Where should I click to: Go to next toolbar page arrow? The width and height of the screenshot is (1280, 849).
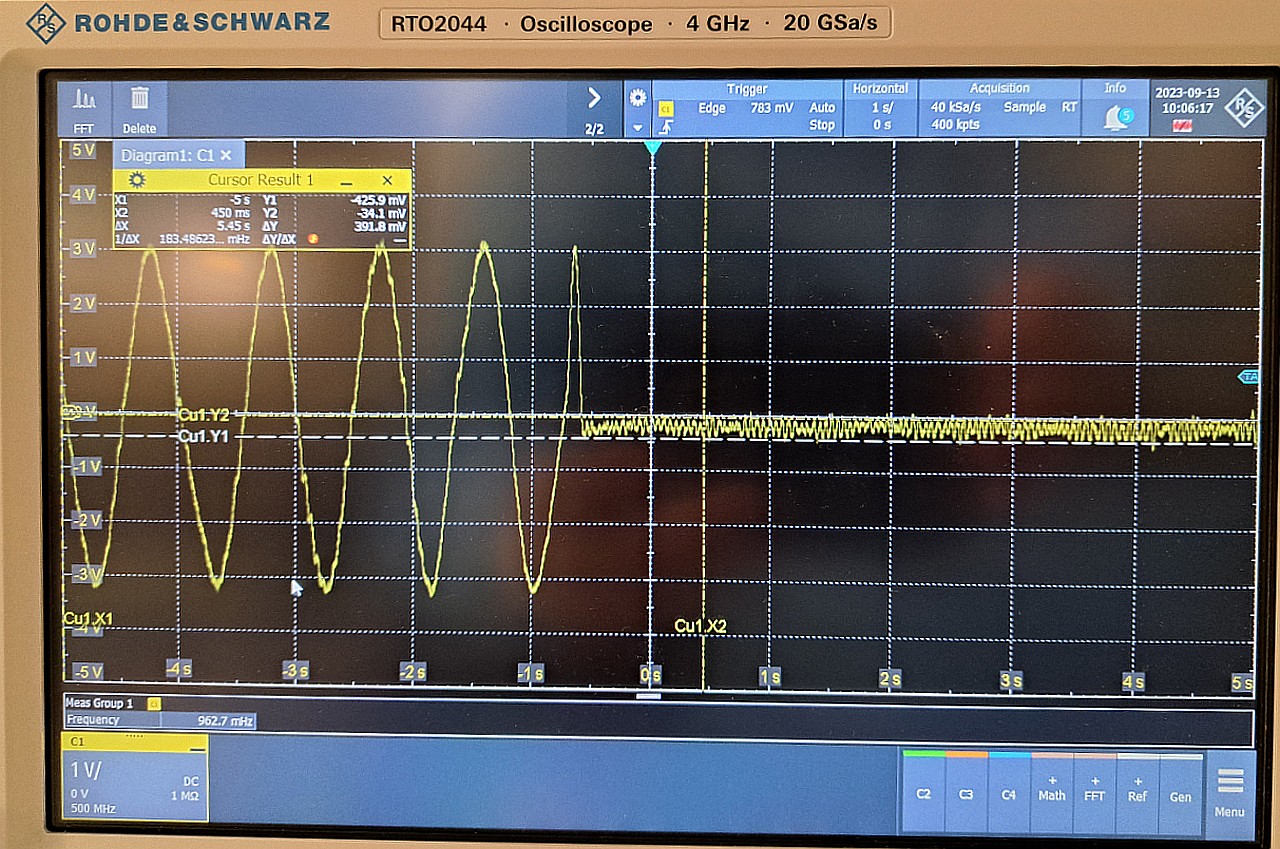pyautogui.click(x=594, y=99)
